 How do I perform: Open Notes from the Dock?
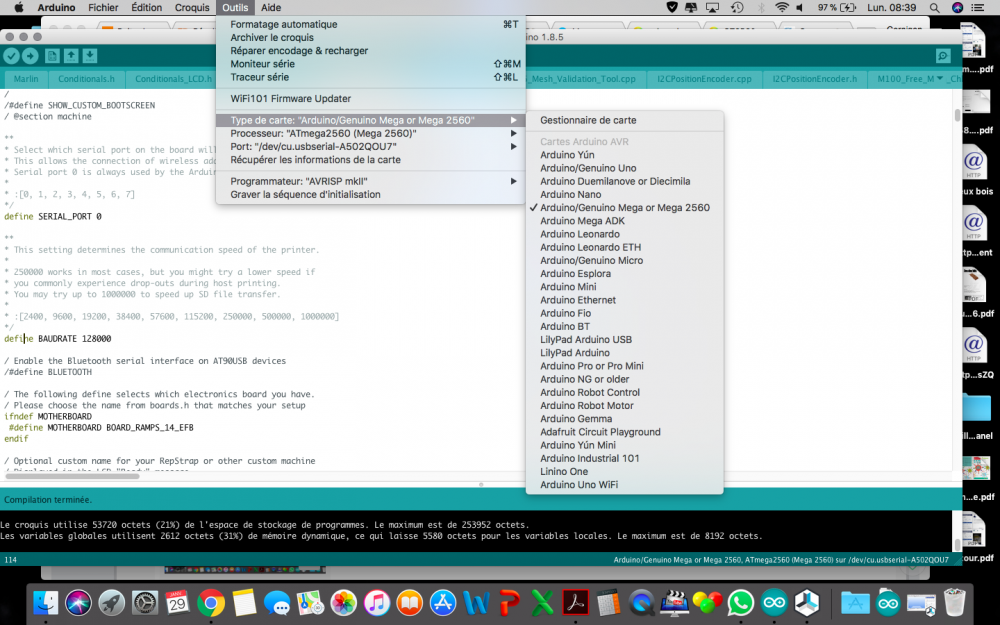tap(244, 603)
